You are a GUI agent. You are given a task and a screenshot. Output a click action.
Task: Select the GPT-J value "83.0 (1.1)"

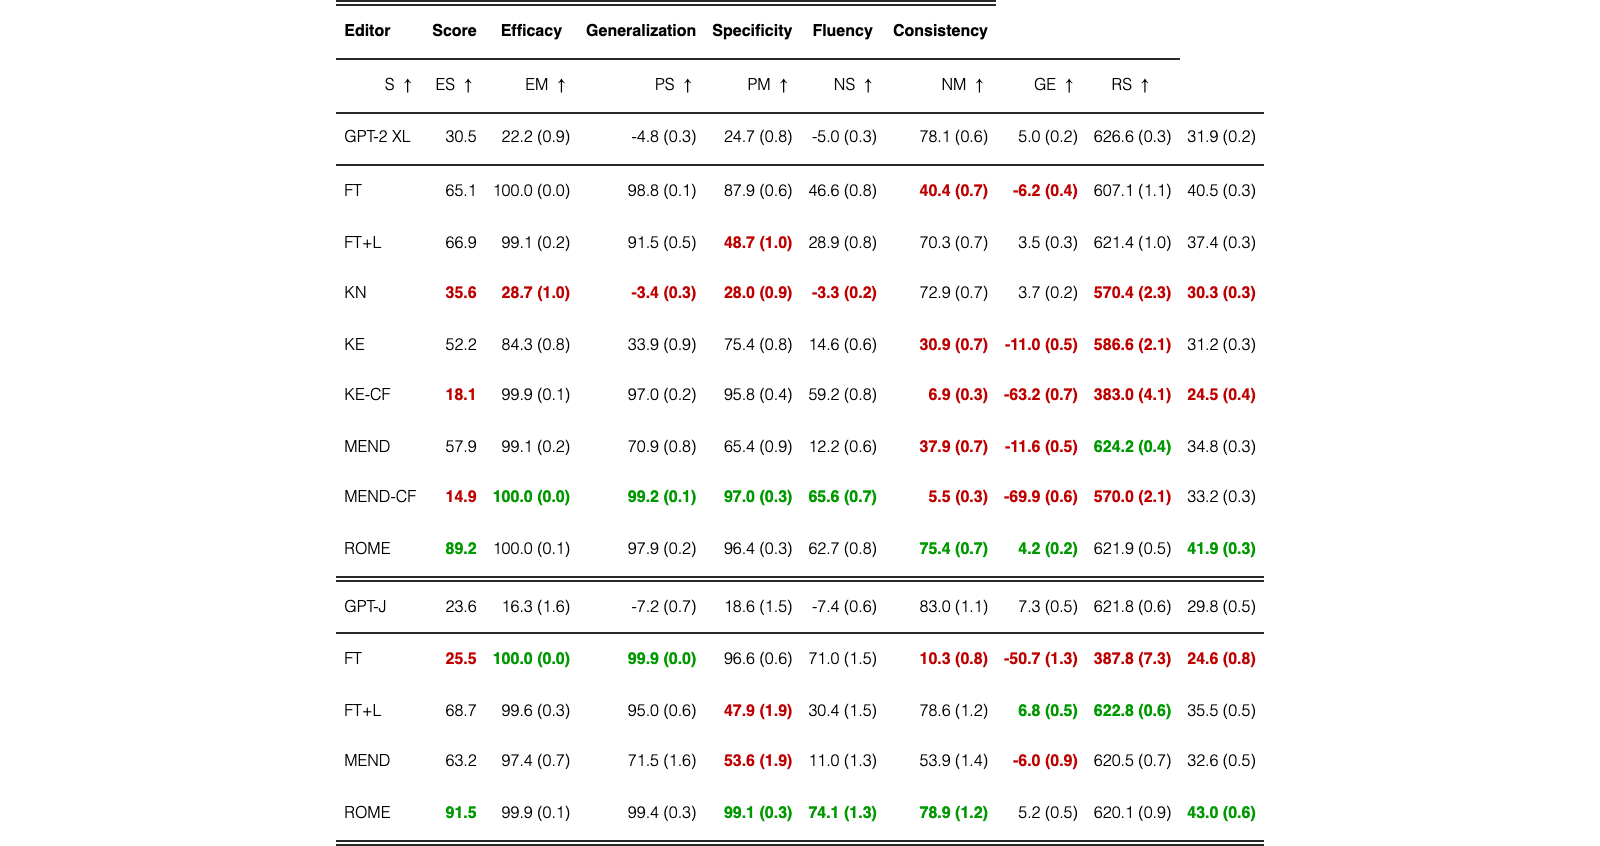coord(953,607)
